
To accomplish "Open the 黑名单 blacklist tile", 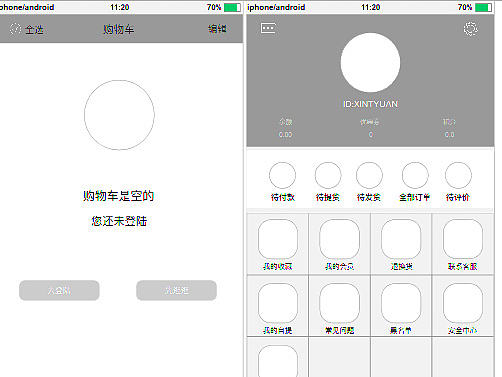I will [401, 306].
